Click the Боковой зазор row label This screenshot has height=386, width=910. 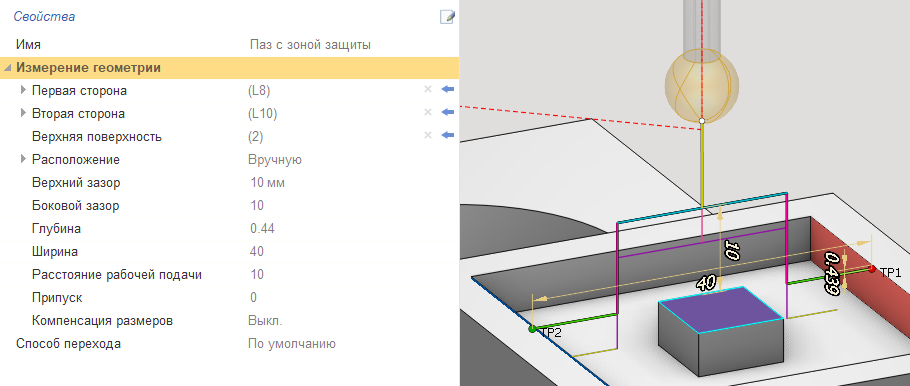point(75,205)
